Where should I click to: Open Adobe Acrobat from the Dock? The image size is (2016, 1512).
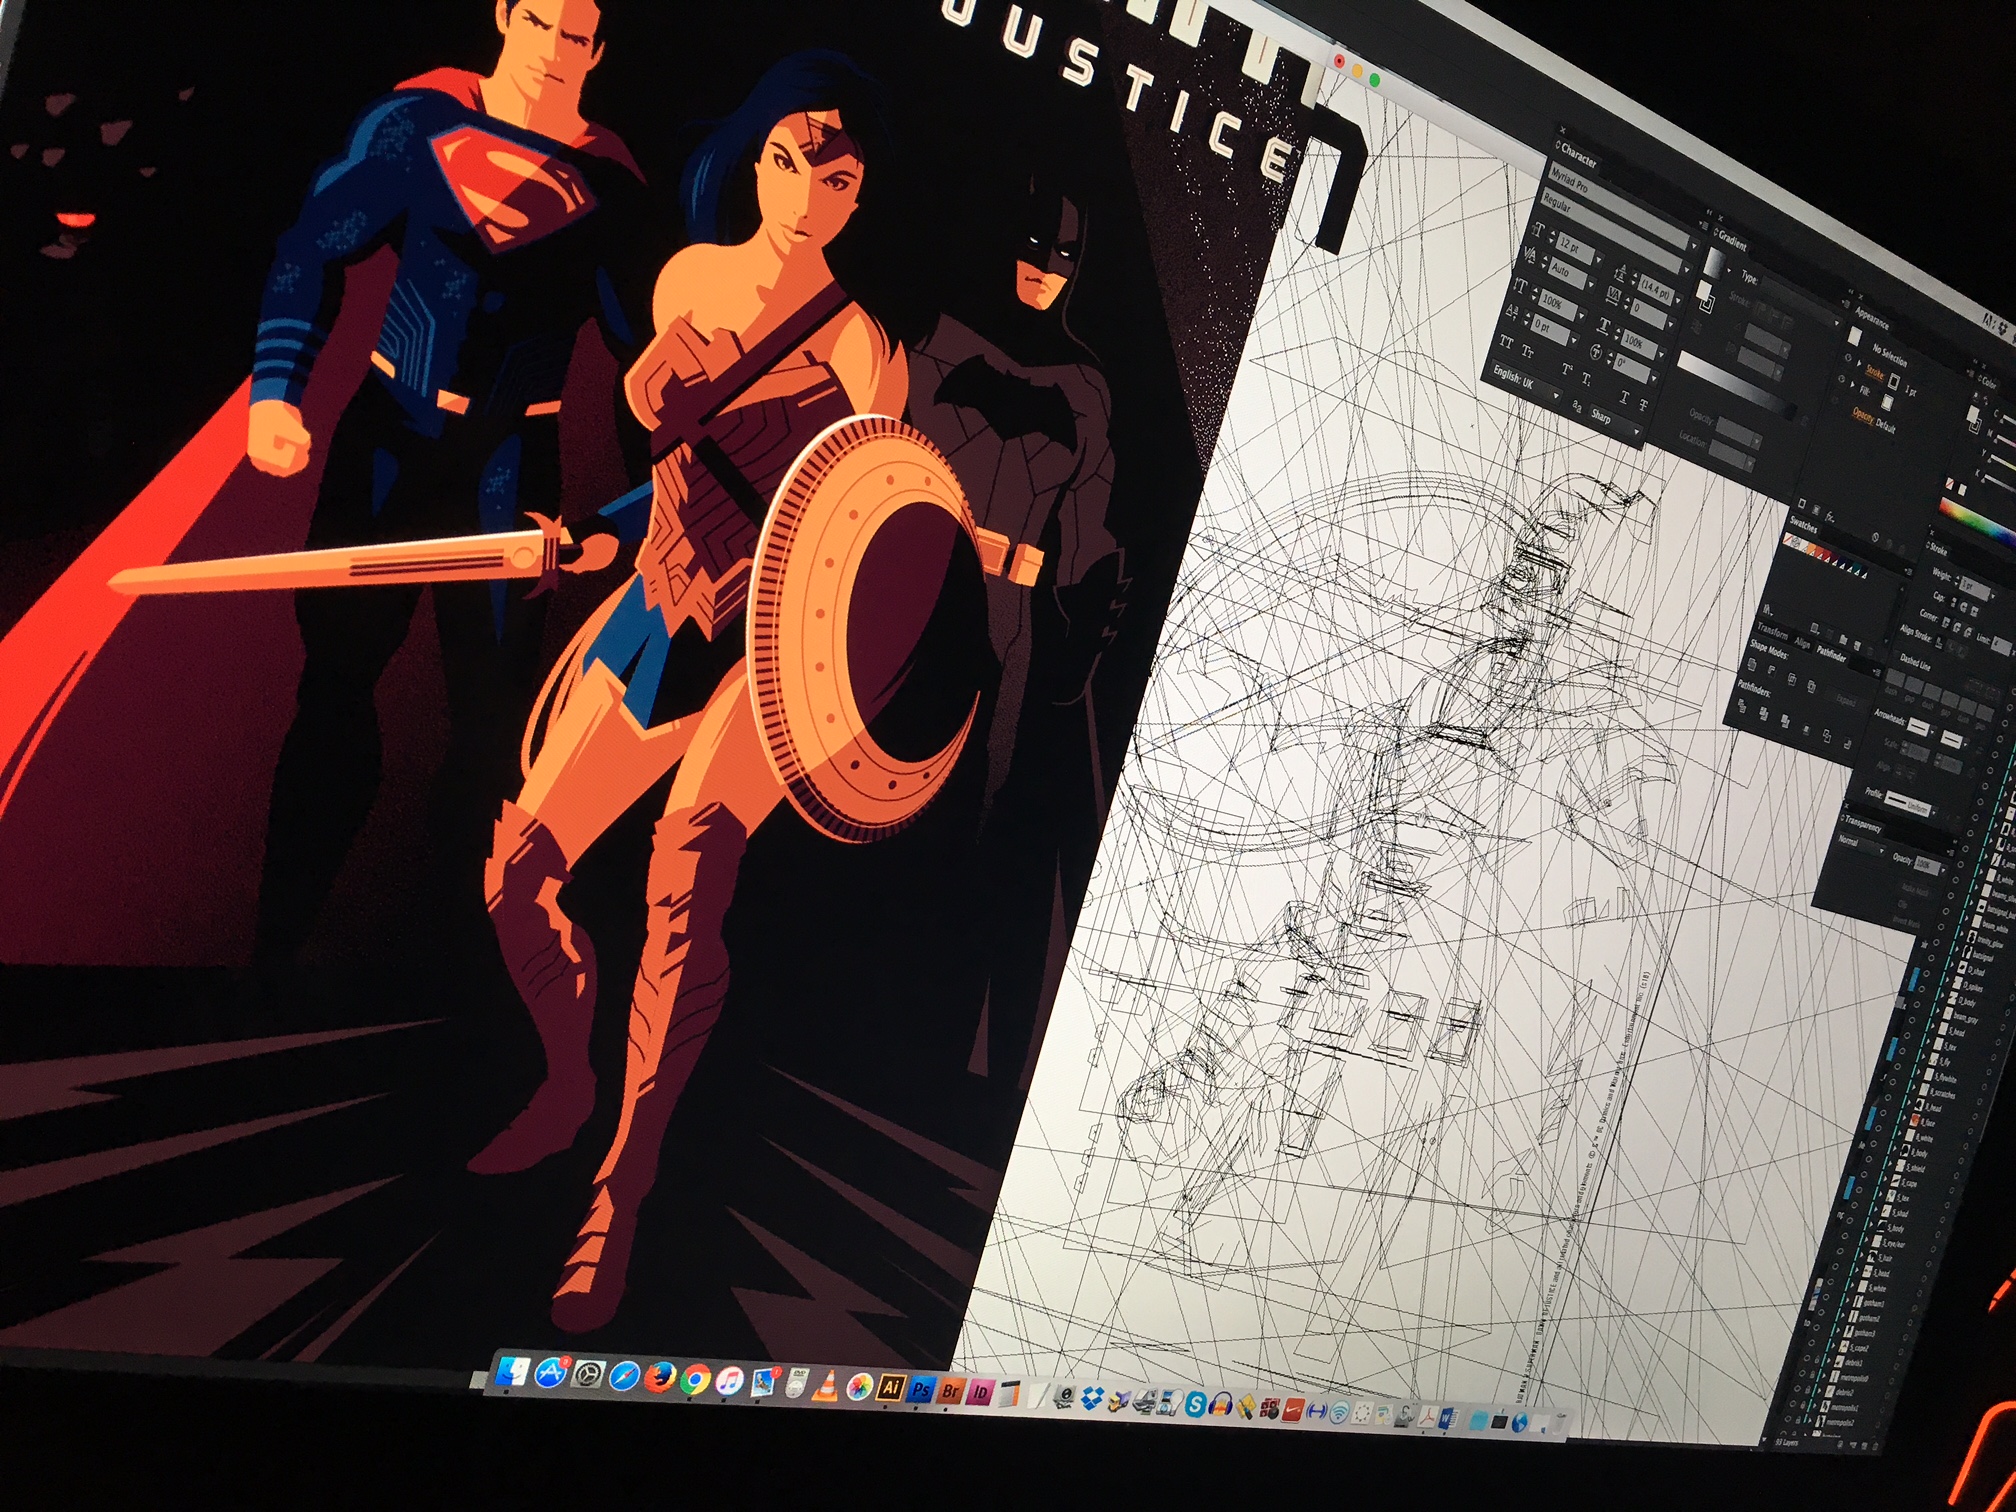[1427, 1417]
